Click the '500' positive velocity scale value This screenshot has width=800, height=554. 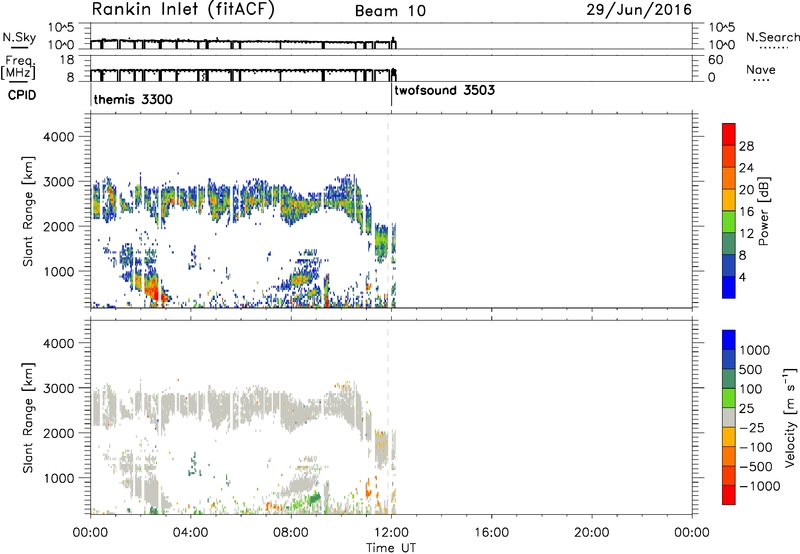[x=751, y=369]
